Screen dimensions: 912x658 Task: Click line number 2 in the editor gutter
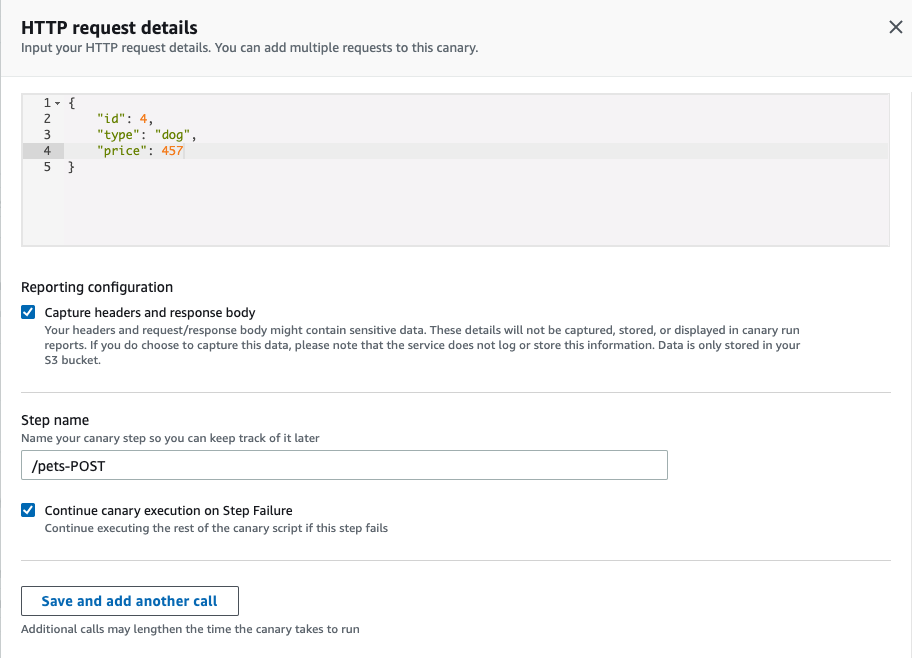tap(46, 118)
